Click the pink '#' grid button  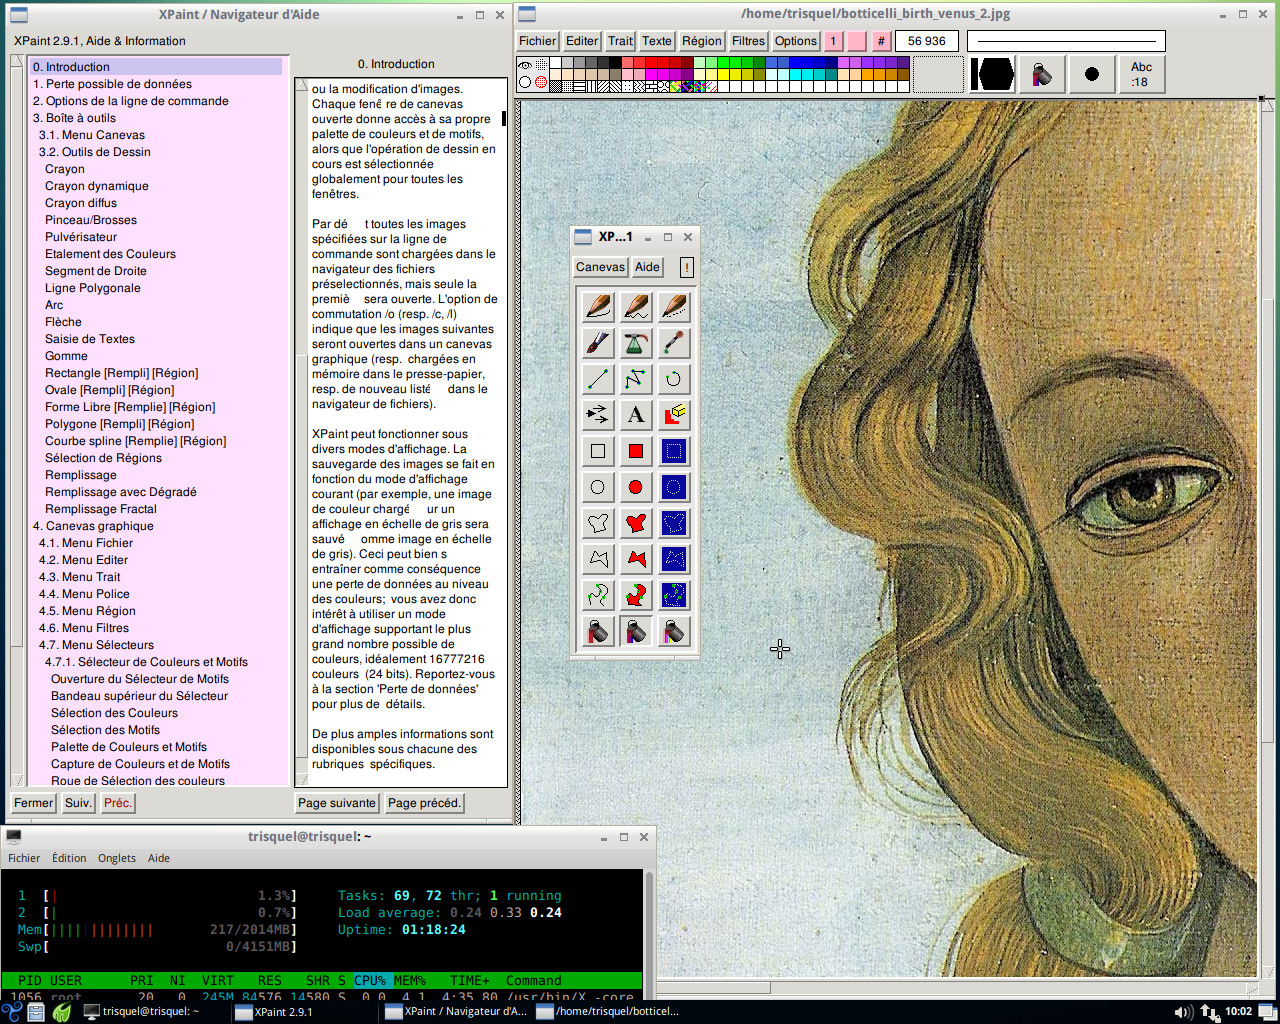point(881,41)
